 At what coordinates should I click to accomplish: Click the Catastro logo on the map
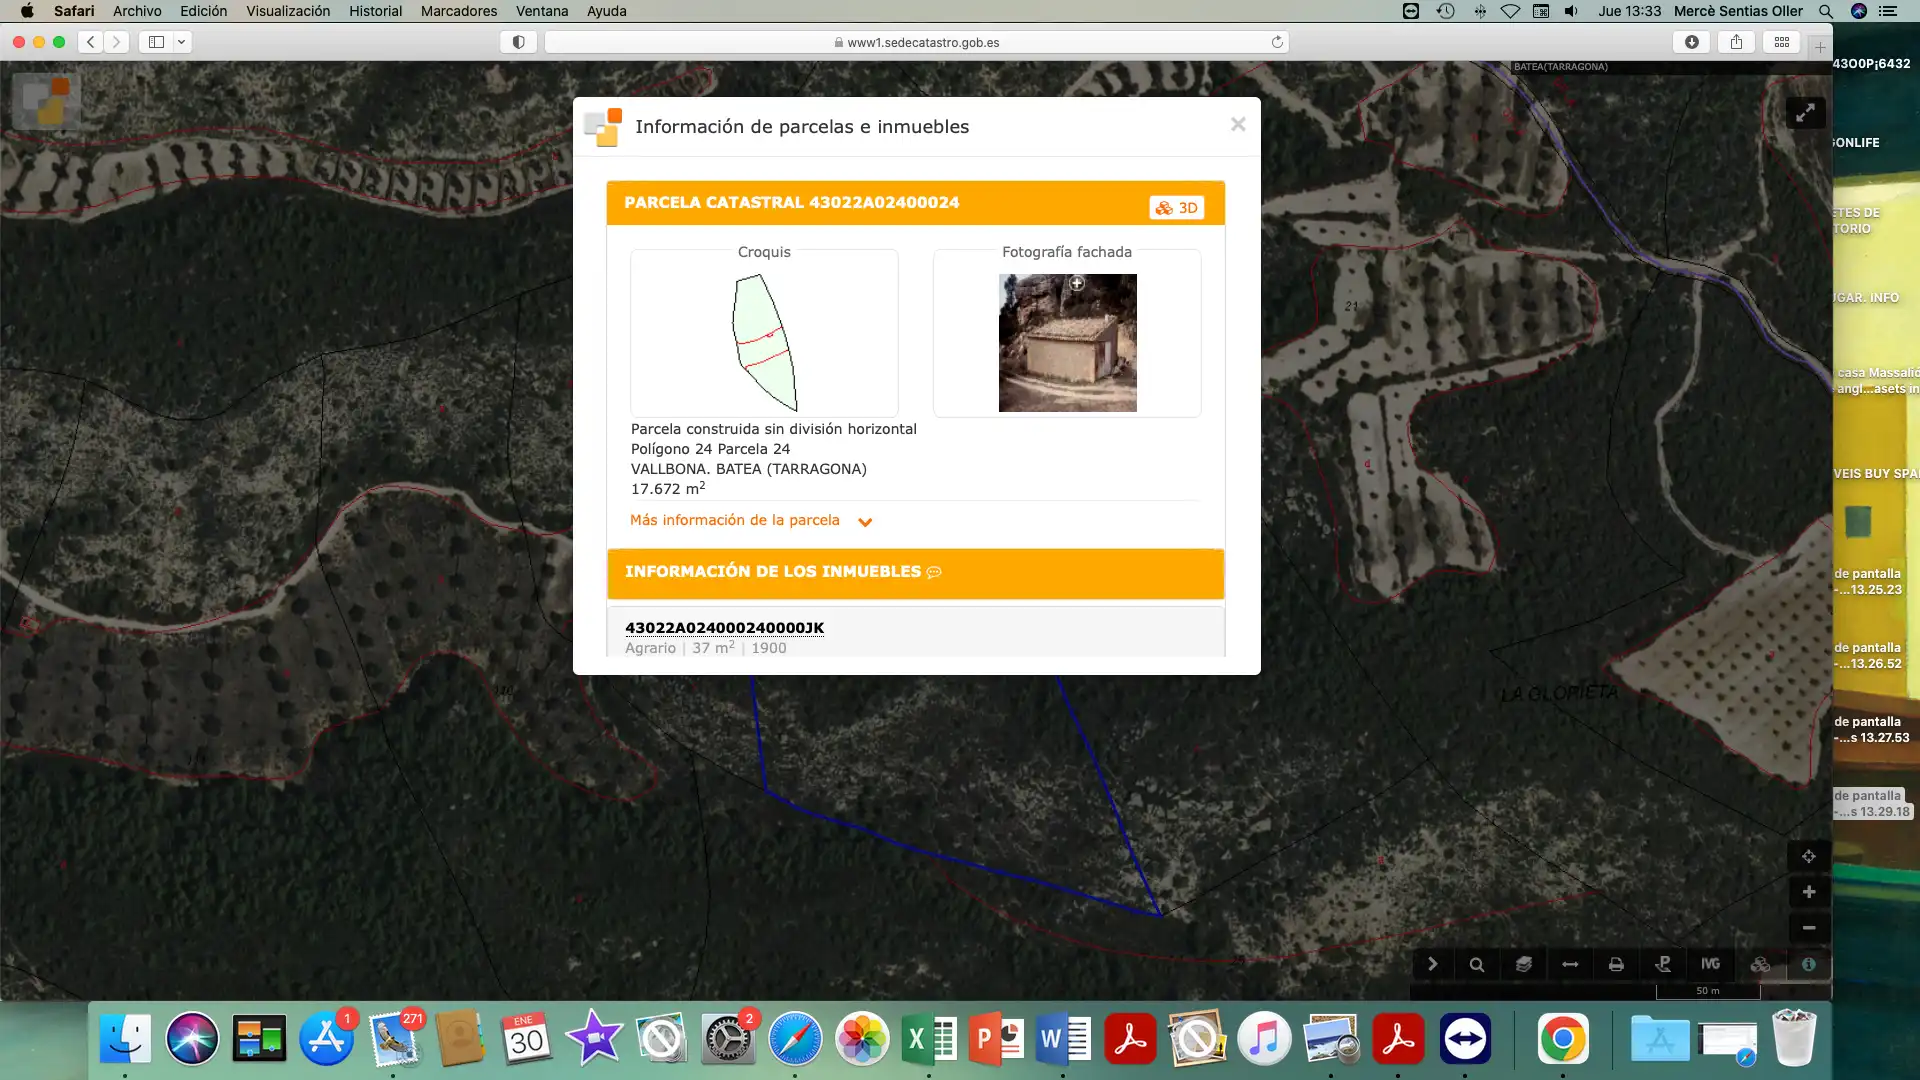pos(46,101)
